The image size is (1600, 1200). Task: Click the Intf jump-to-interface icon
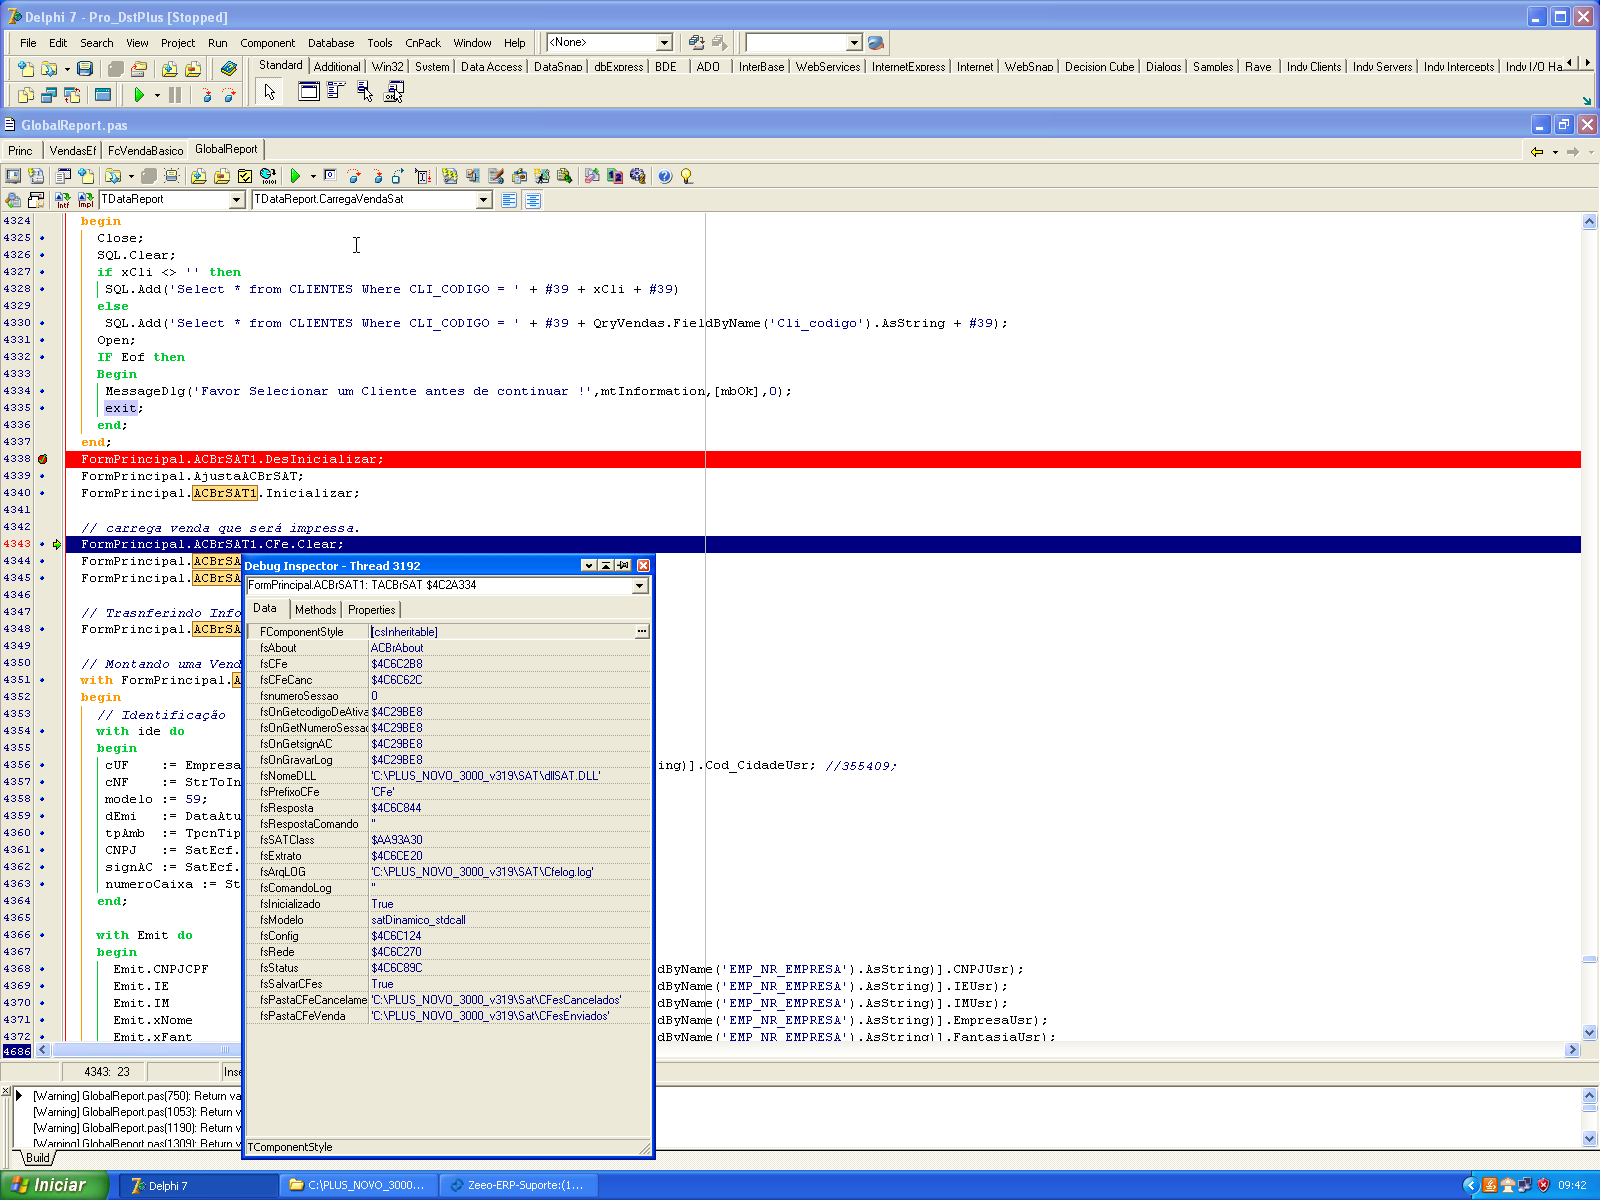pos(62,200)
